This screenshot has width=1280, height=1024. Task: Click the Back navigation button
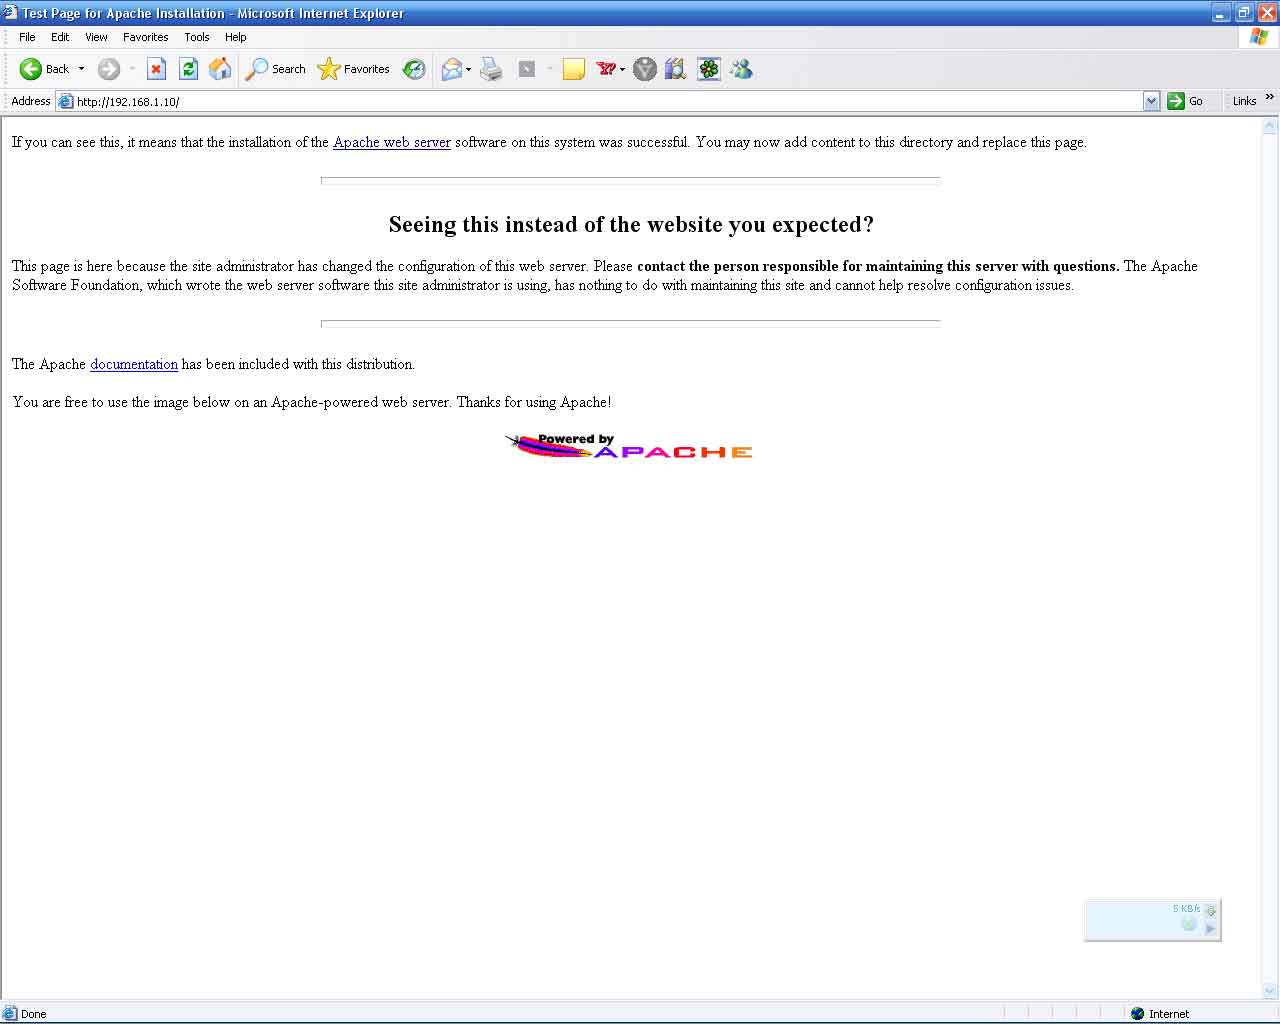click(44, 69)
